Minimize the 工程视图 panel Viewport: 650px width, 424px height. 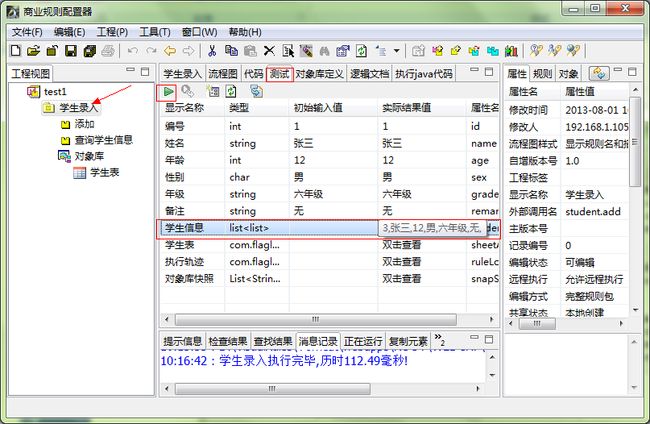tap(131, 70)
